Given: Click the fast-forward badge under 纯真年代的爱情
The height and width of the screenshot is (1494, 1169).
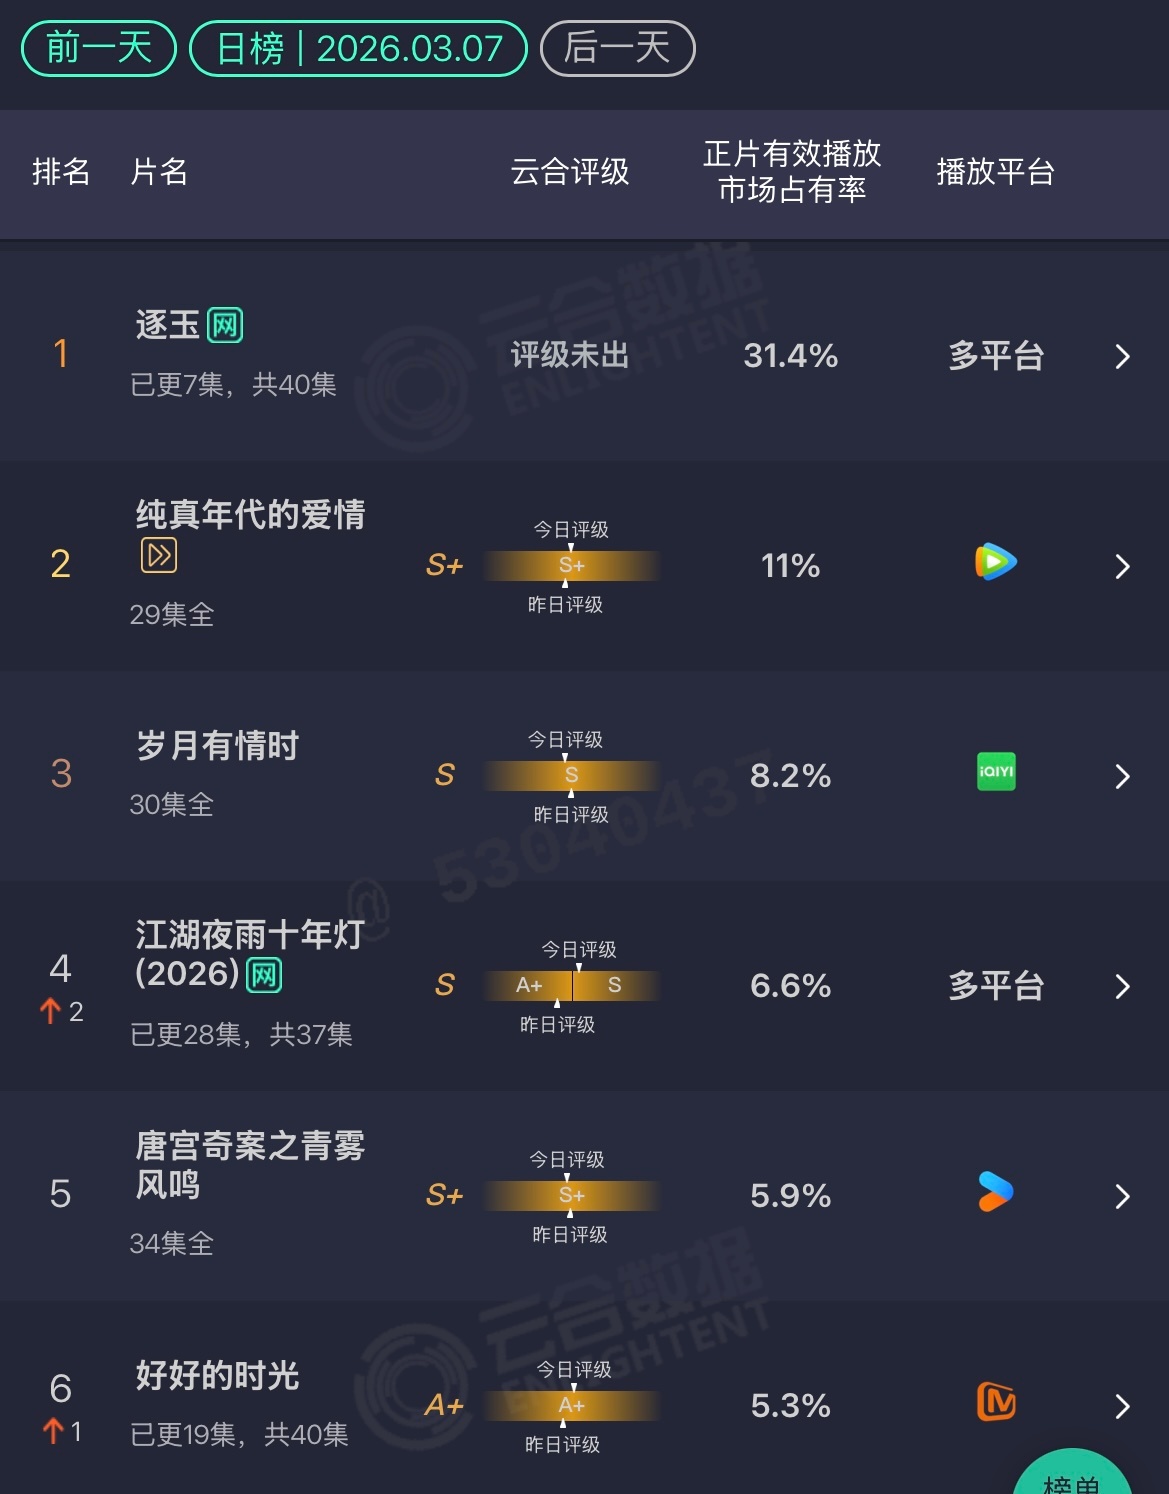Looking at the screenshot, I should pos(159,555).
